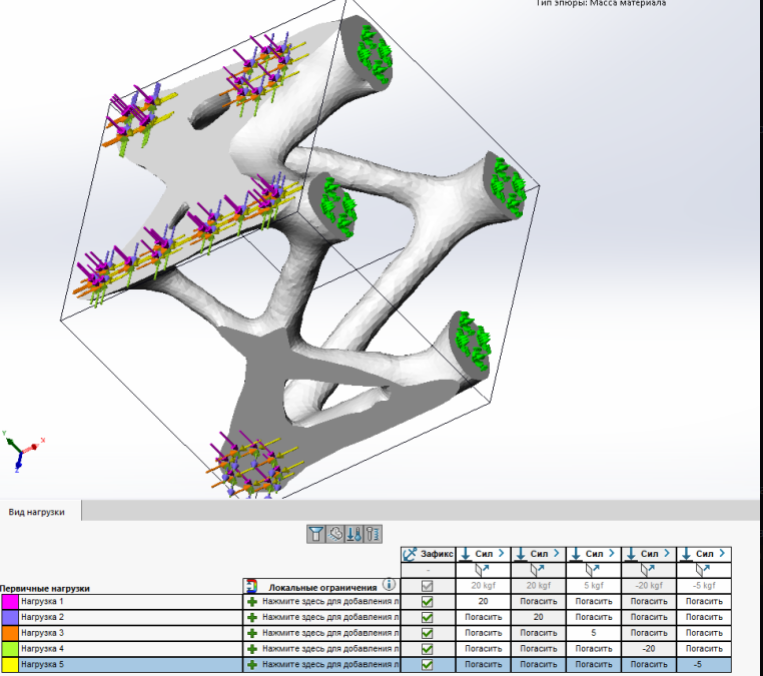Expand chevron of the -20 kgf Сил column
763x676 pixels.
click(x=667, y=553)
